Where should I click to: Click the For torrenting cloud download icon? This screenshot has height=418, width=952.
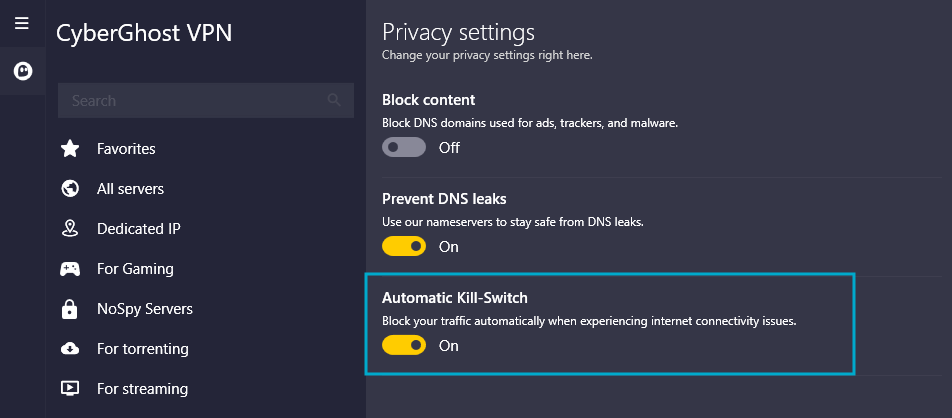click(x=70, y=349)
